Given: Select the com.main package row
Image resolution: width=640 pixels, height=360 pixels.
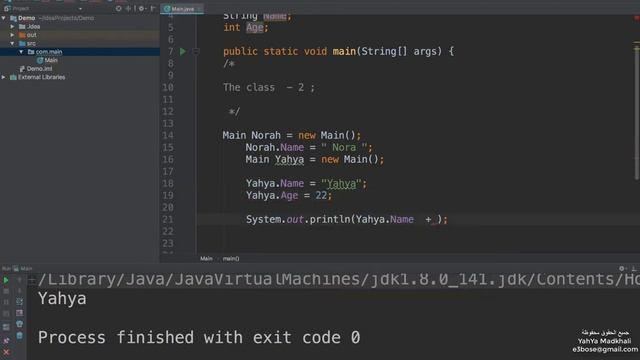Looking at the screenshot, I should (80, 52).
